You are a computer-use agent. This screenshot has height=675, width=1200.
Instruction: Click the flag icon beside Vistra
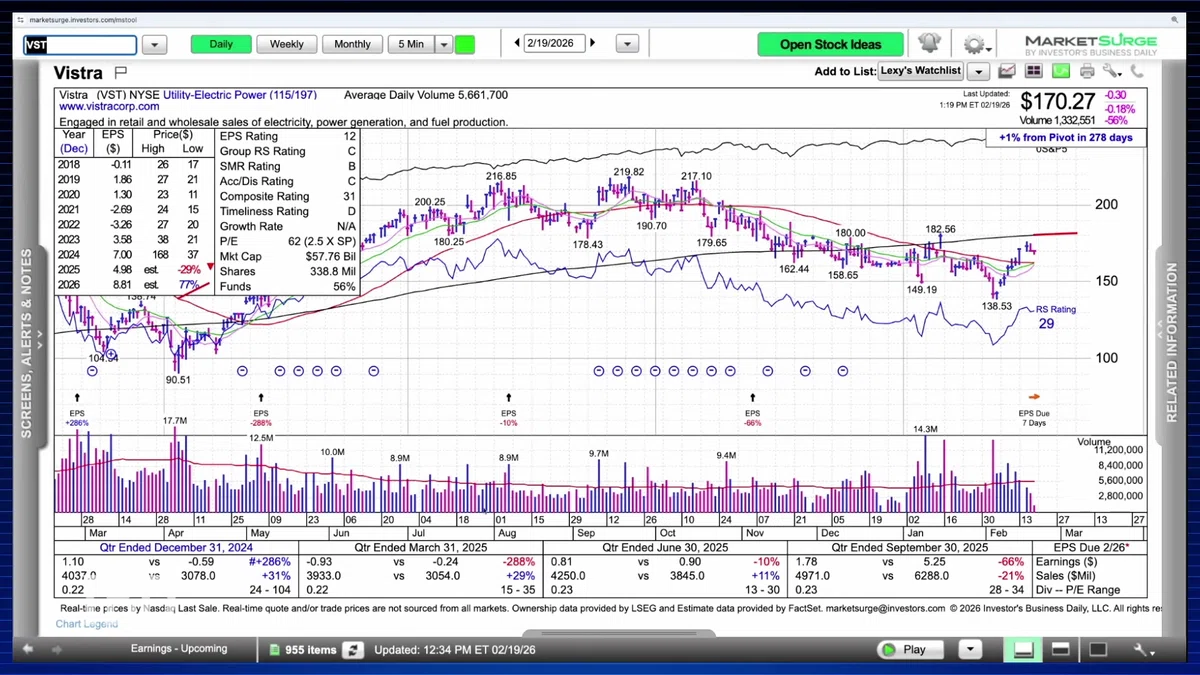121,72
